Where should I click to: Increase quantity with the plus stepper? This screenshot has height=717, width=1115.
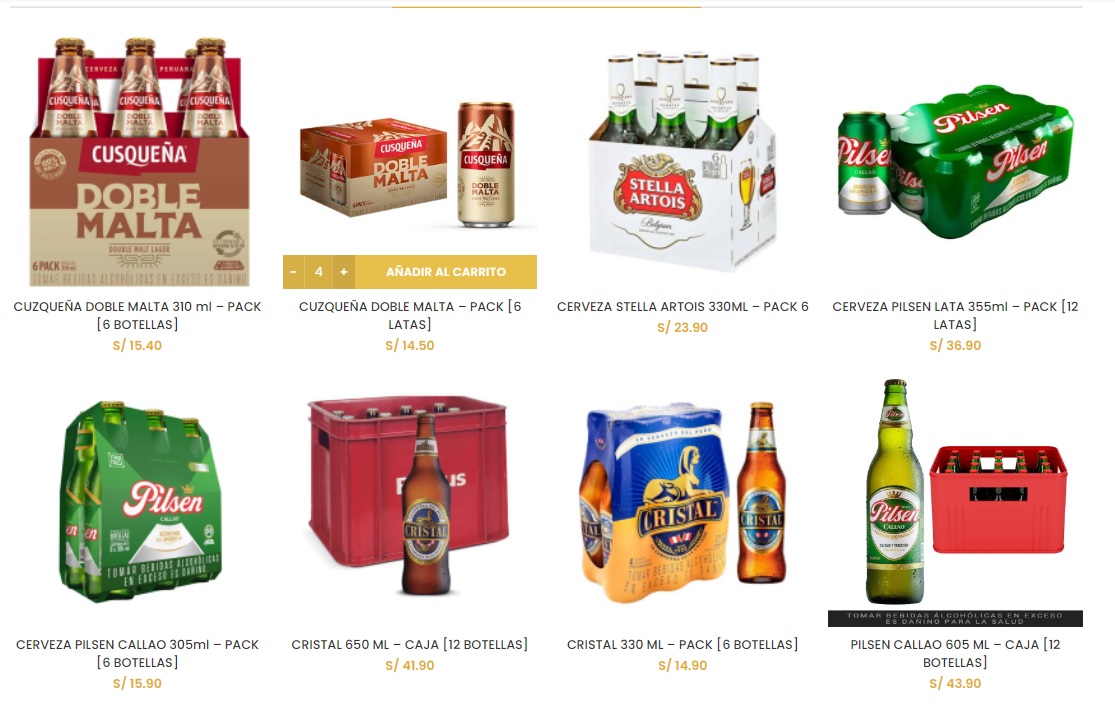tap(343, 272)
